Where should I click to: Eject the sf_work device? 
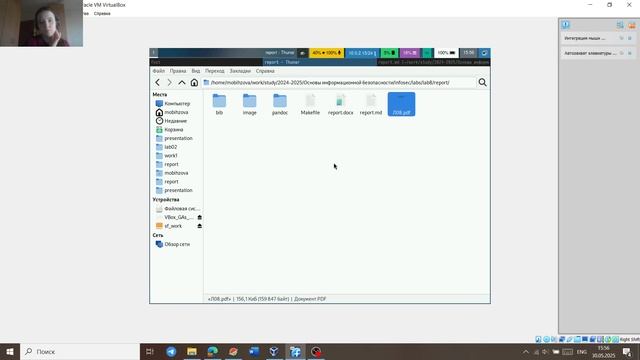(x=200, y=226)
